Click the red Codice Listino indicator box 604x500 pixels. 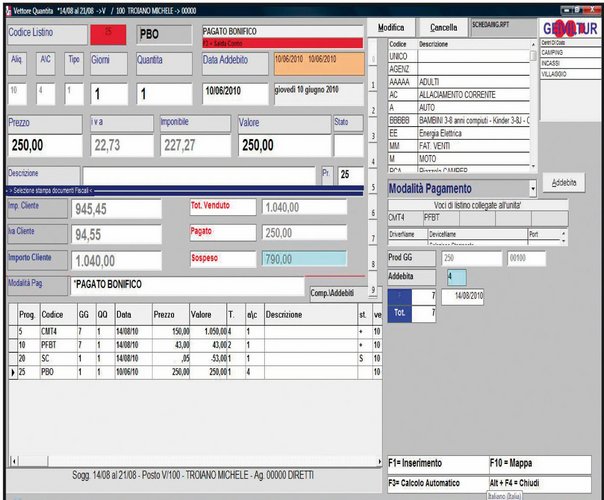click(107, 33)
